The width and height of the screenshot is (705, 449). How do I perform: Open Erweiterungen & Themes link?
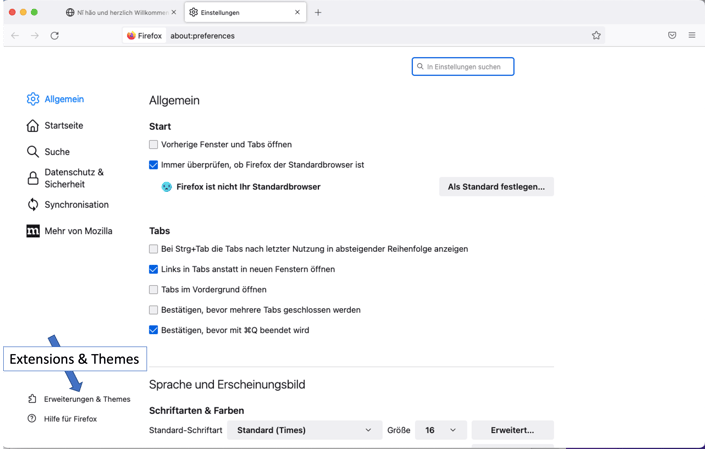tap(86, 399)
